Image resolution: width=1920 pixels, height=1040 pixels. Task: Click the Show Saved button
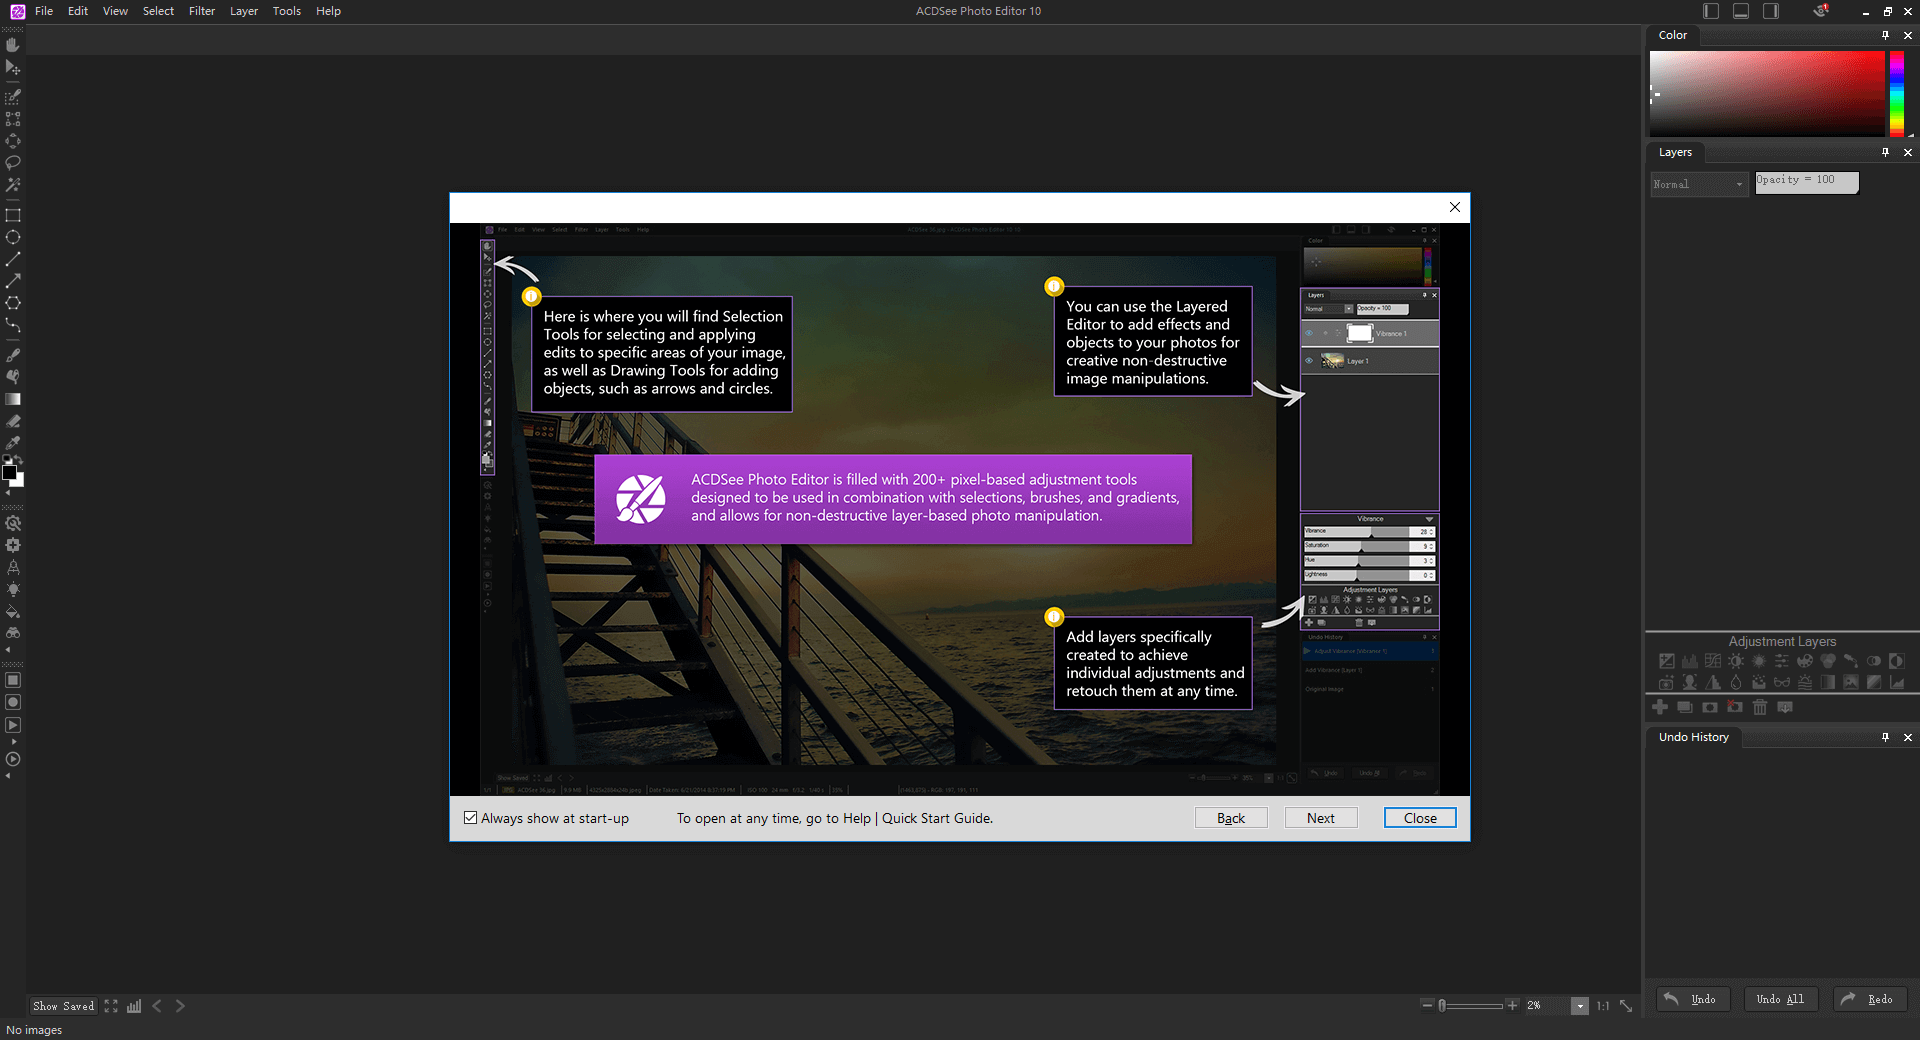click(x=64, y=1006)
